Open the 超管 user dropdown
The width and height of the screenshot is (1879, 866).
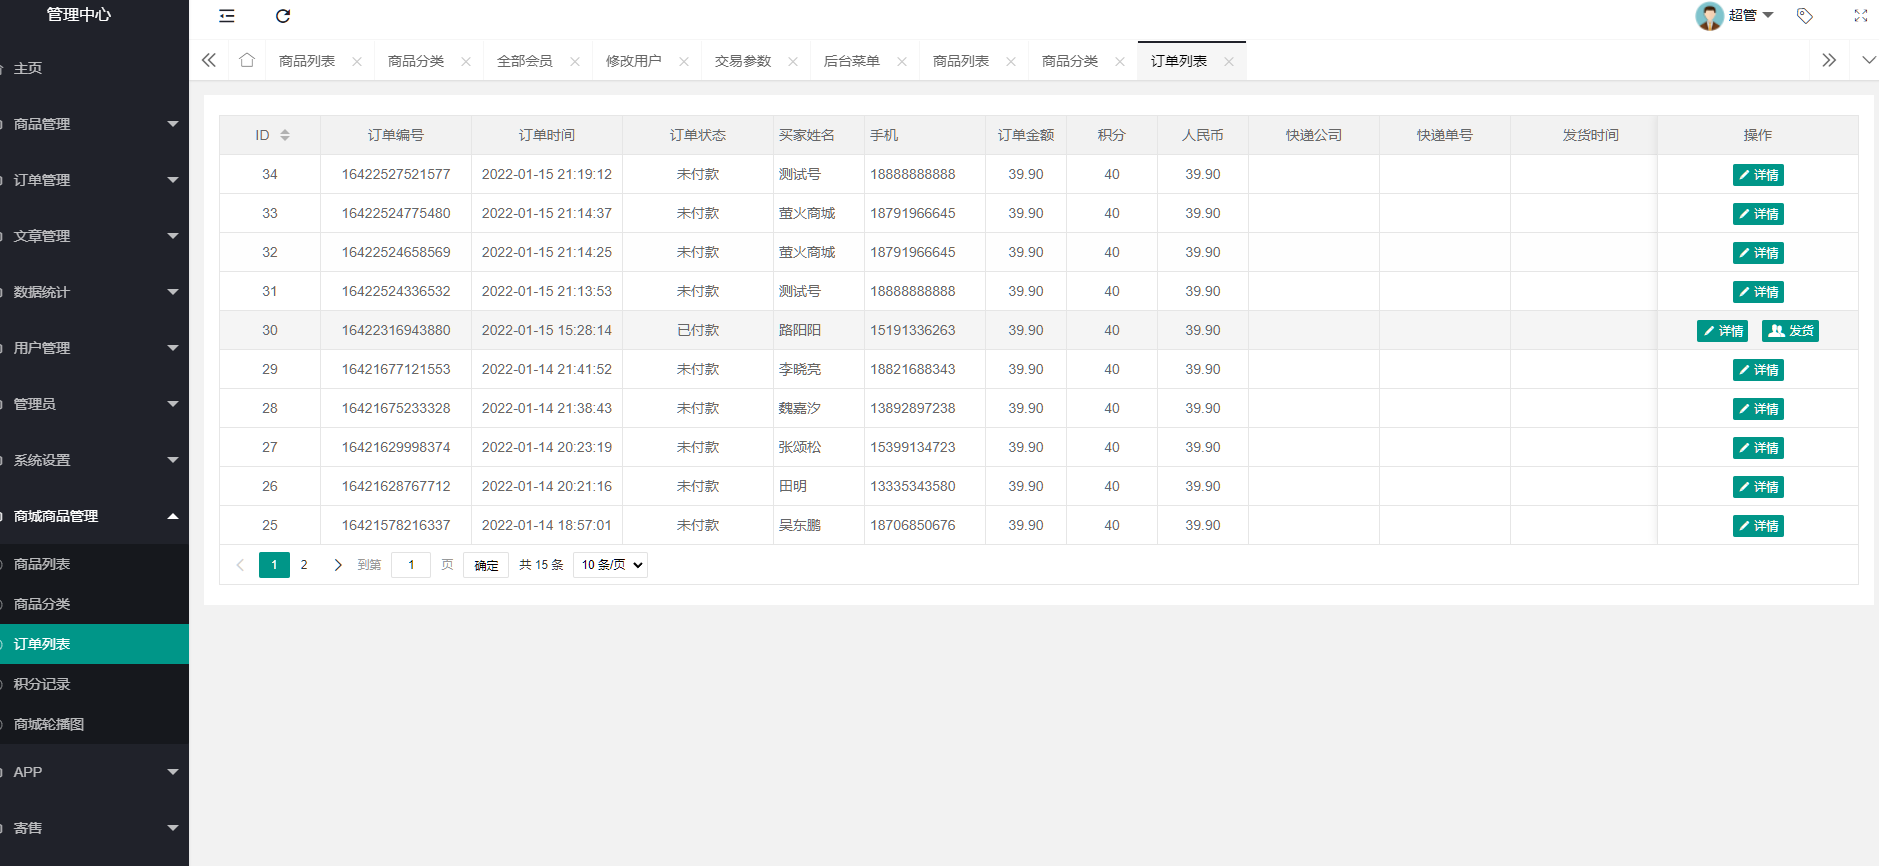pos(1745,16)
